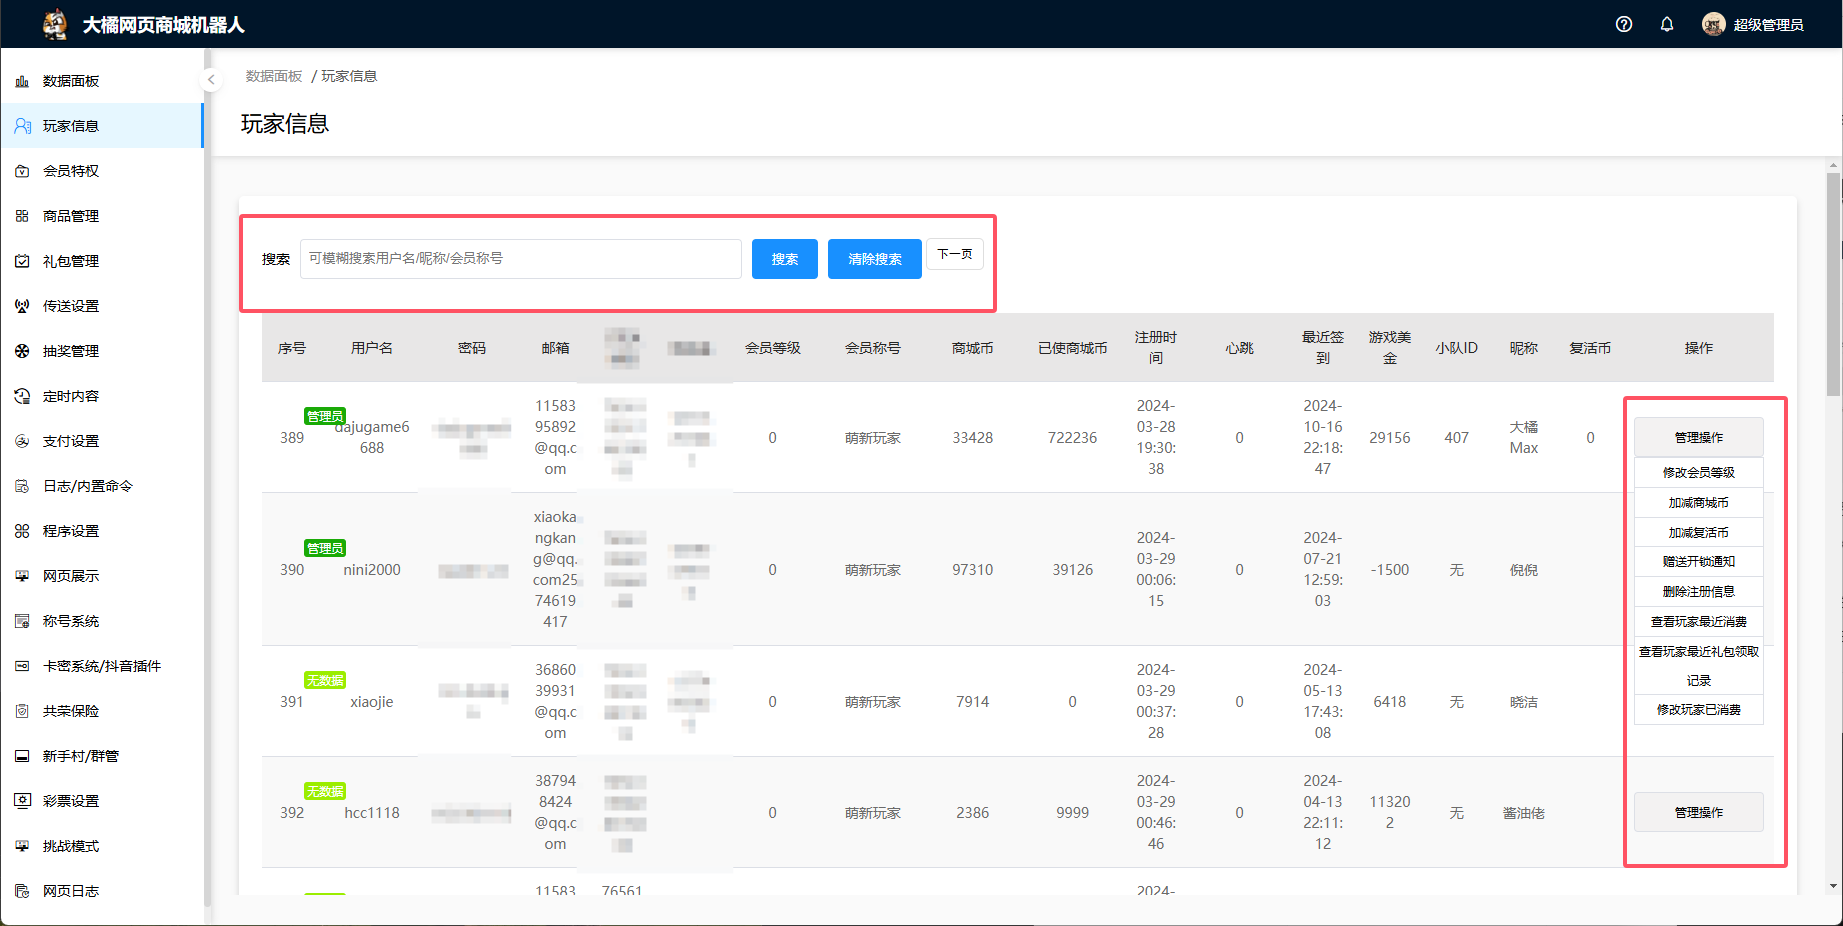Image resolution: width=1843 pixels, height=926 pixels.
Task: Open 称号系统 in sidebar menu
Action: (71, 621)
